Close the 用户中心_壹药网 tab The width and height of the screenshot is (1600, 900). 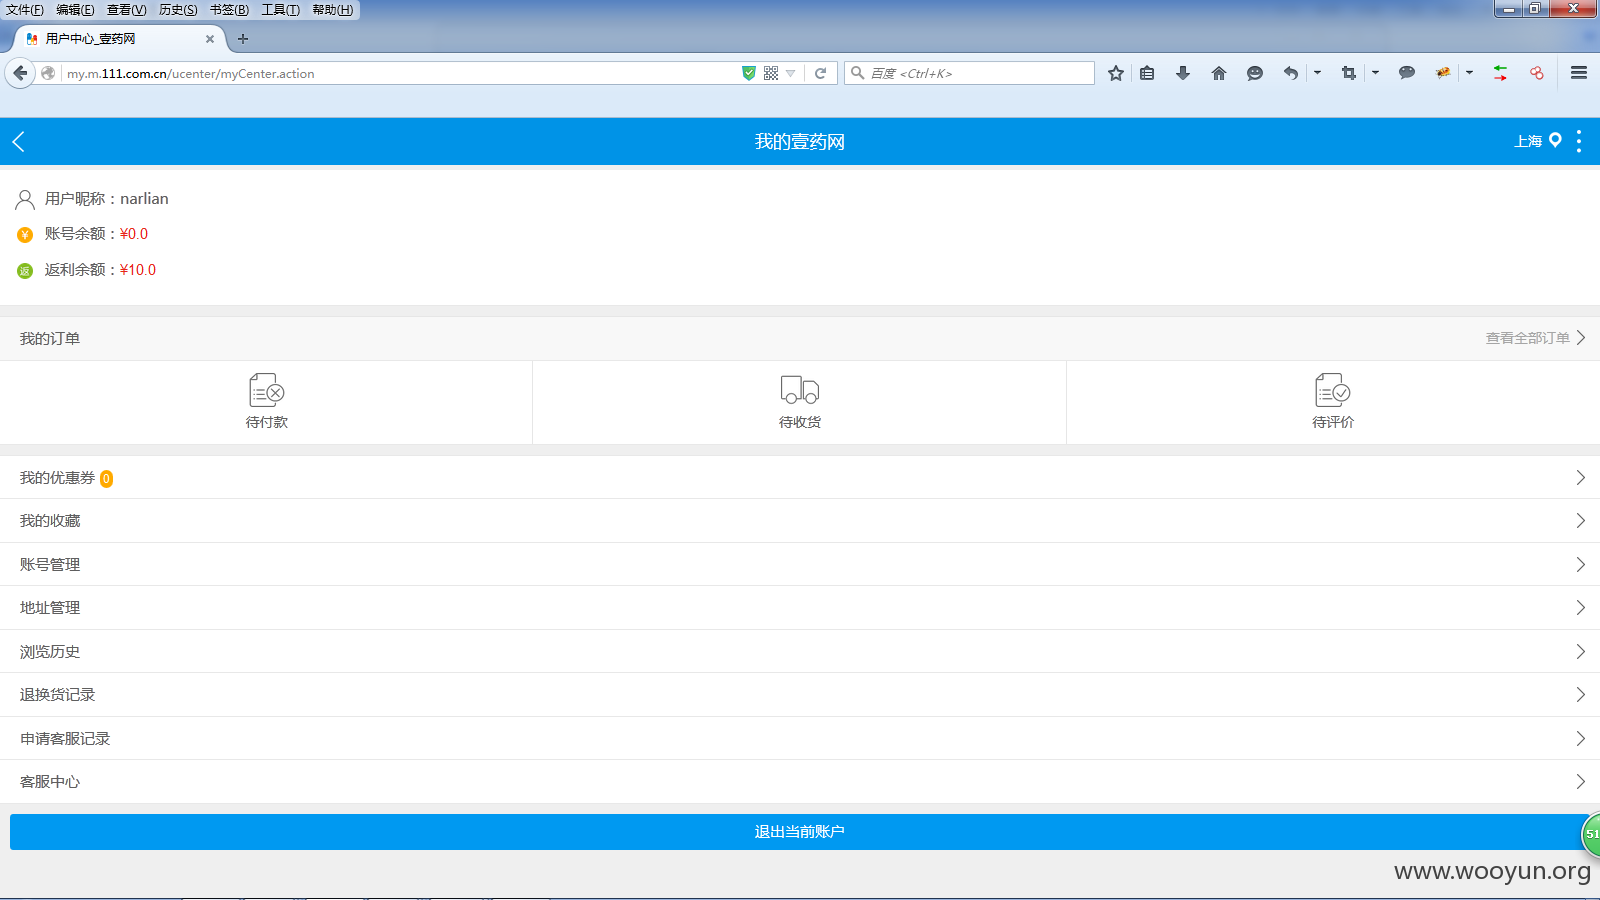(x=210, y=39)
